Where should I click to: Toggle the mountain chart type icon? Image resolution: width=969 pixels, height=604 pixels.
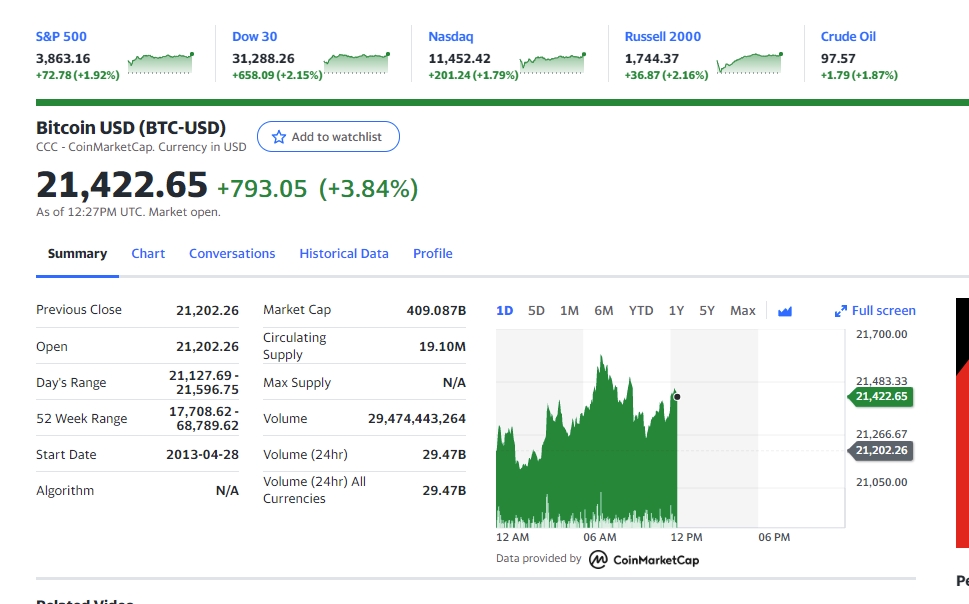pos(785,311)
